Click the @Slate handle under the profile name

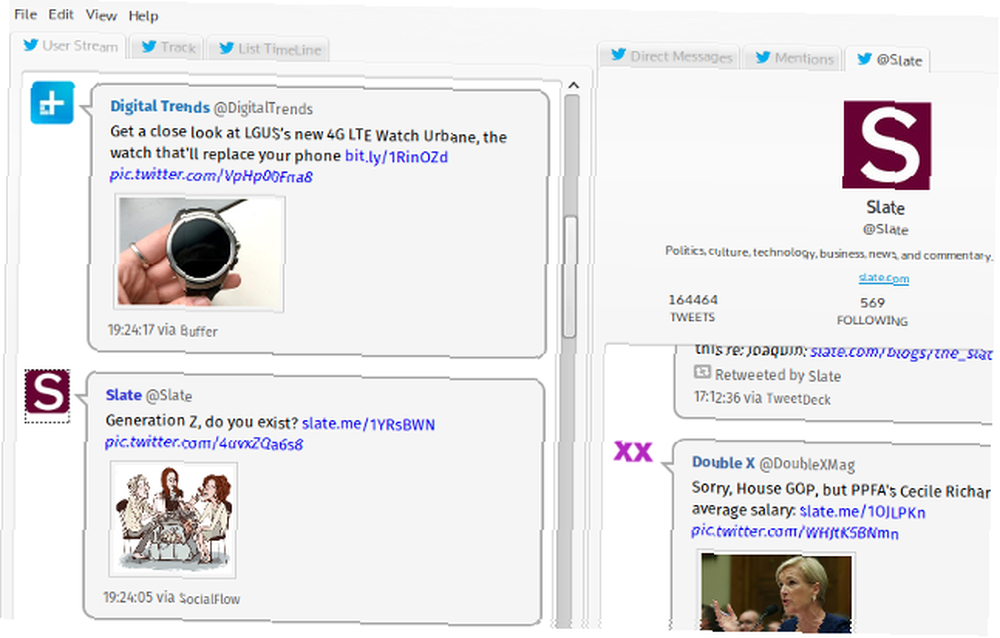tap(885, 229)
